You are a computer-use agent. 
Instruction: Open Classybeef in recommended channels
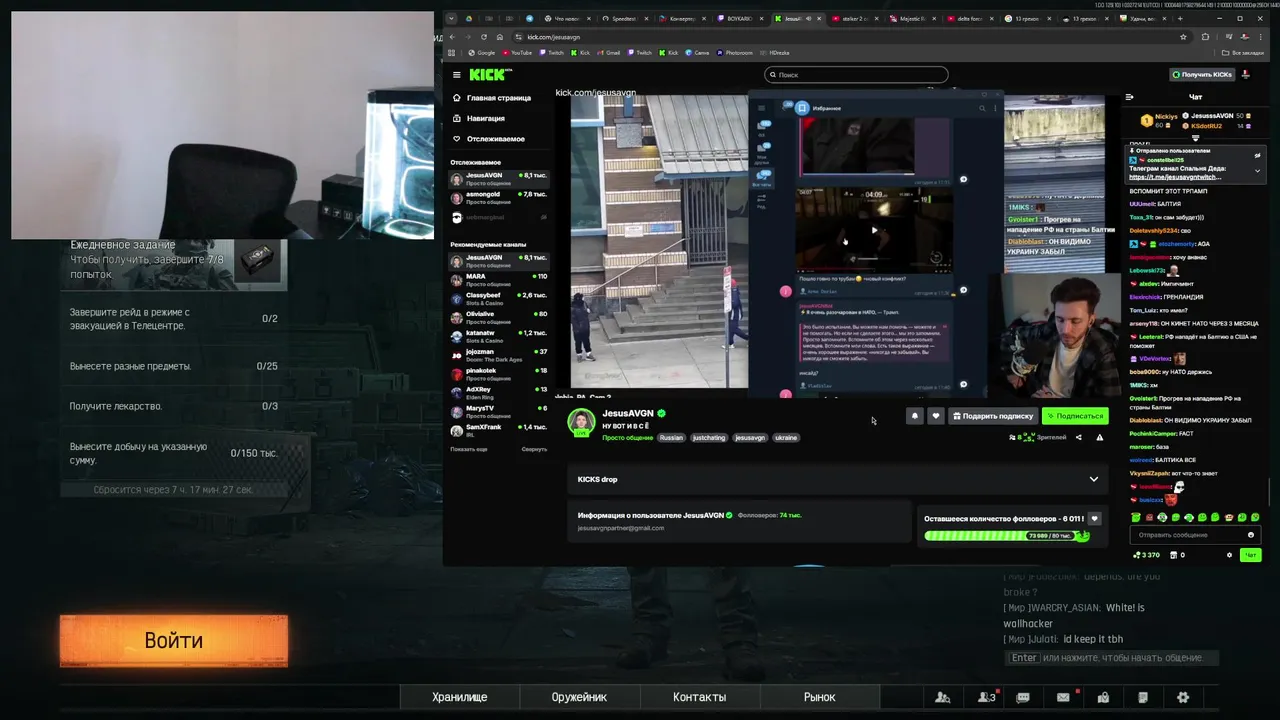[x=498, y=298]
